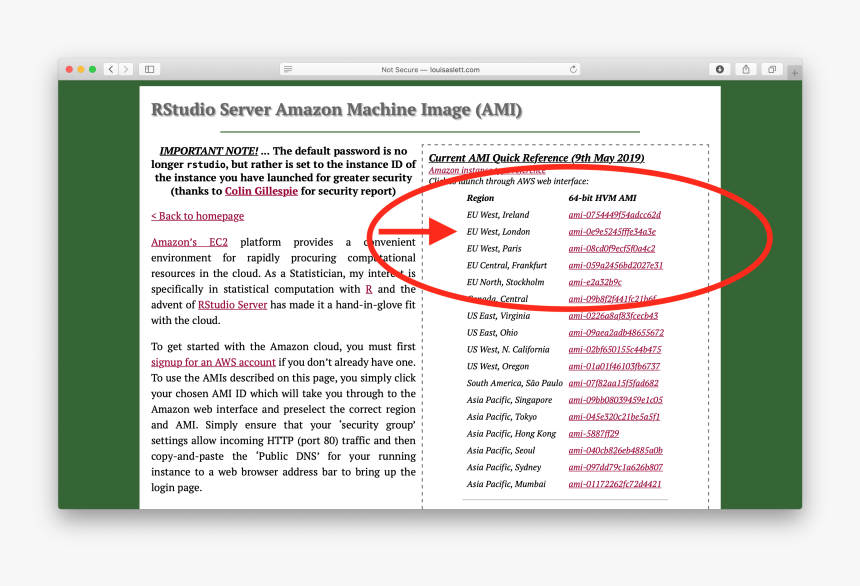Launch the EU Central, Frankfurt AMI link
860x586 pixels.
615,265
